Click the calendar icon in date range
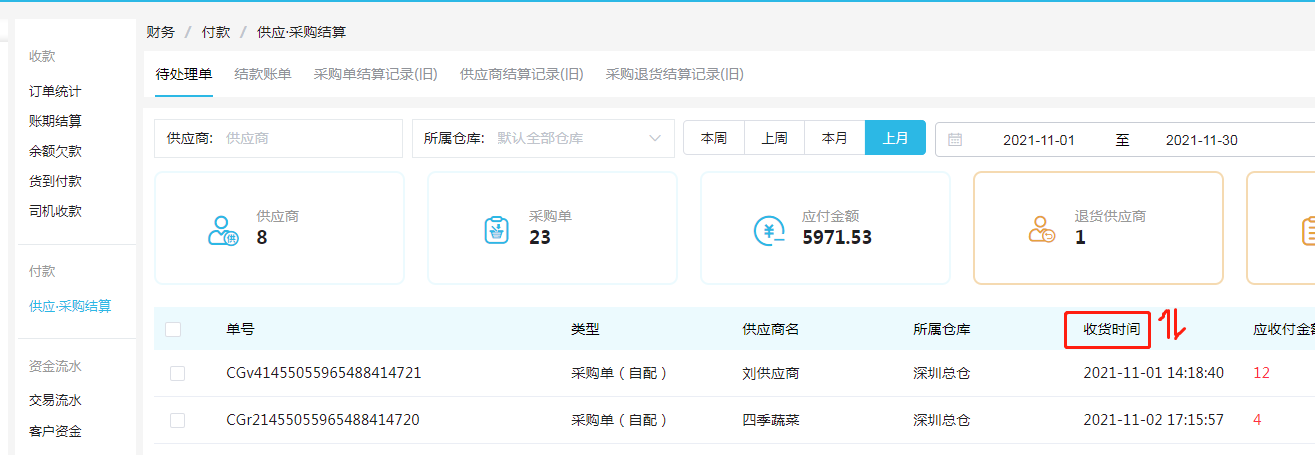1315x455 pixels. click(x=955, y=140)
